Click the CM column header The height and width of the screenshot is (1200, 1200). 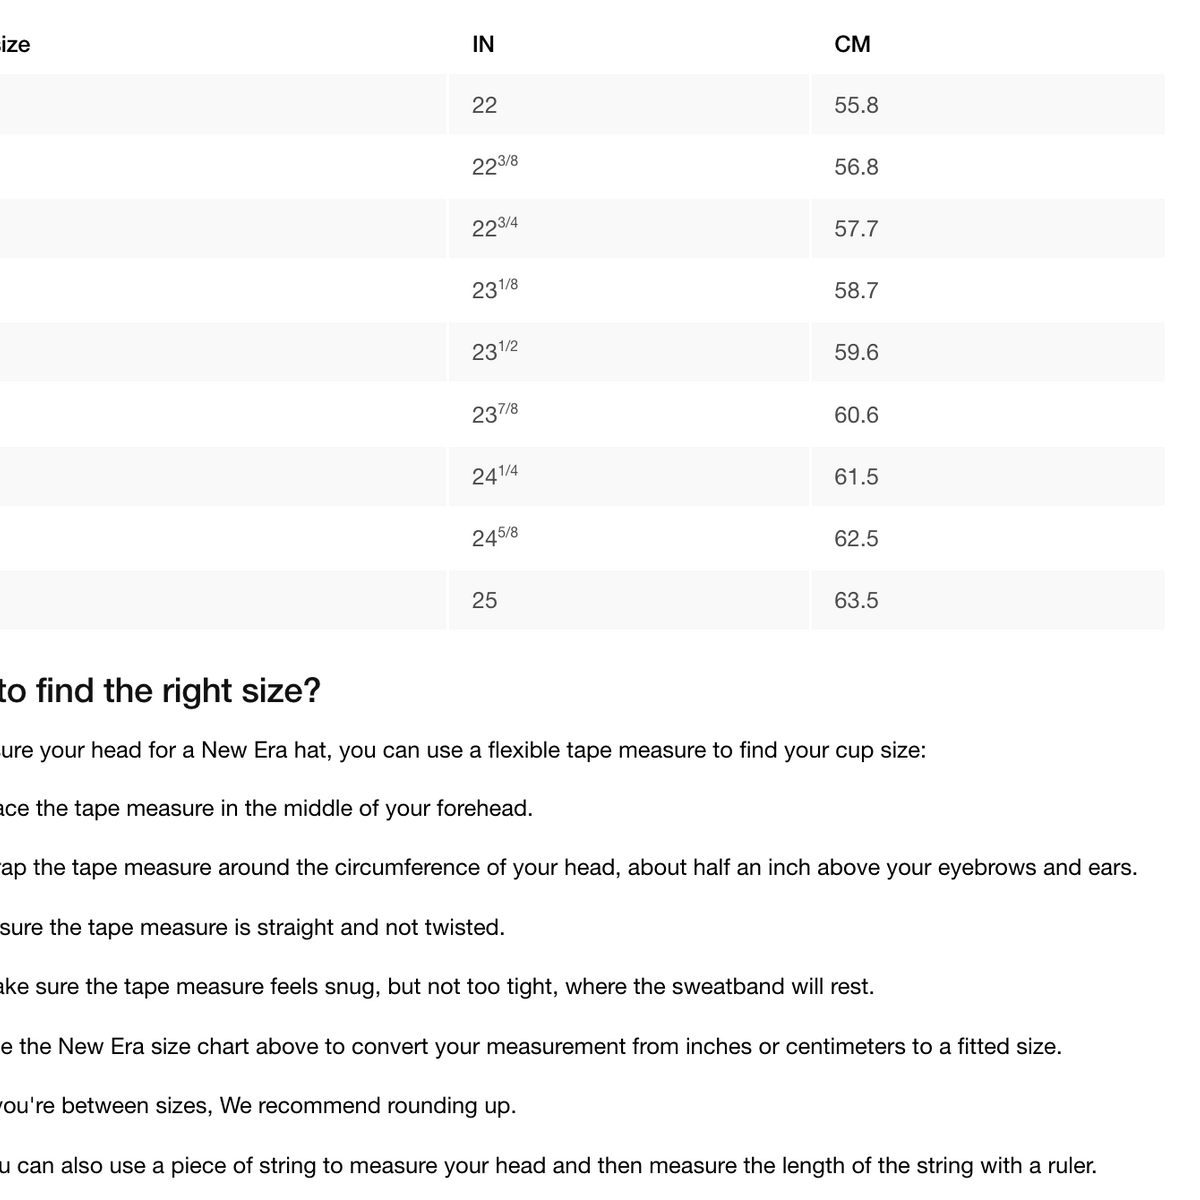[852, 44]
